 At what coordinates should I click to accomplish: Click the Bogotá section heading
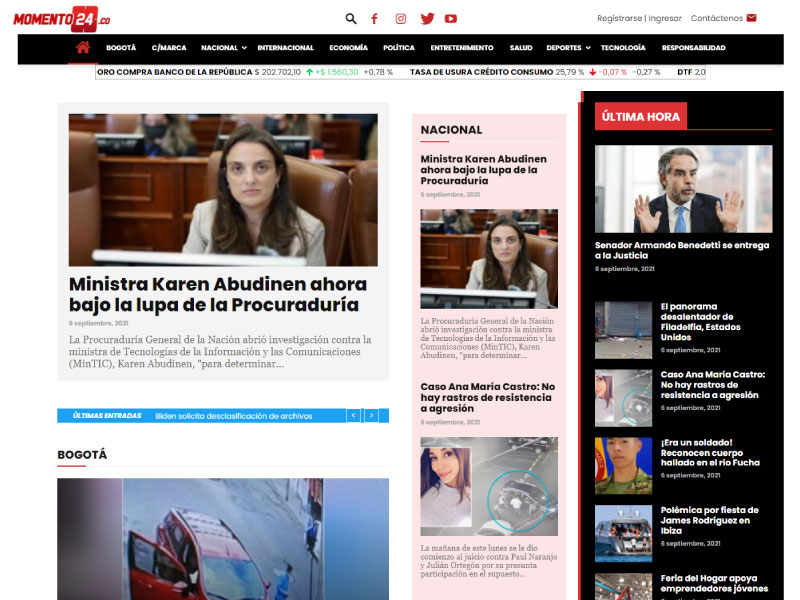[x=82, y=455]
